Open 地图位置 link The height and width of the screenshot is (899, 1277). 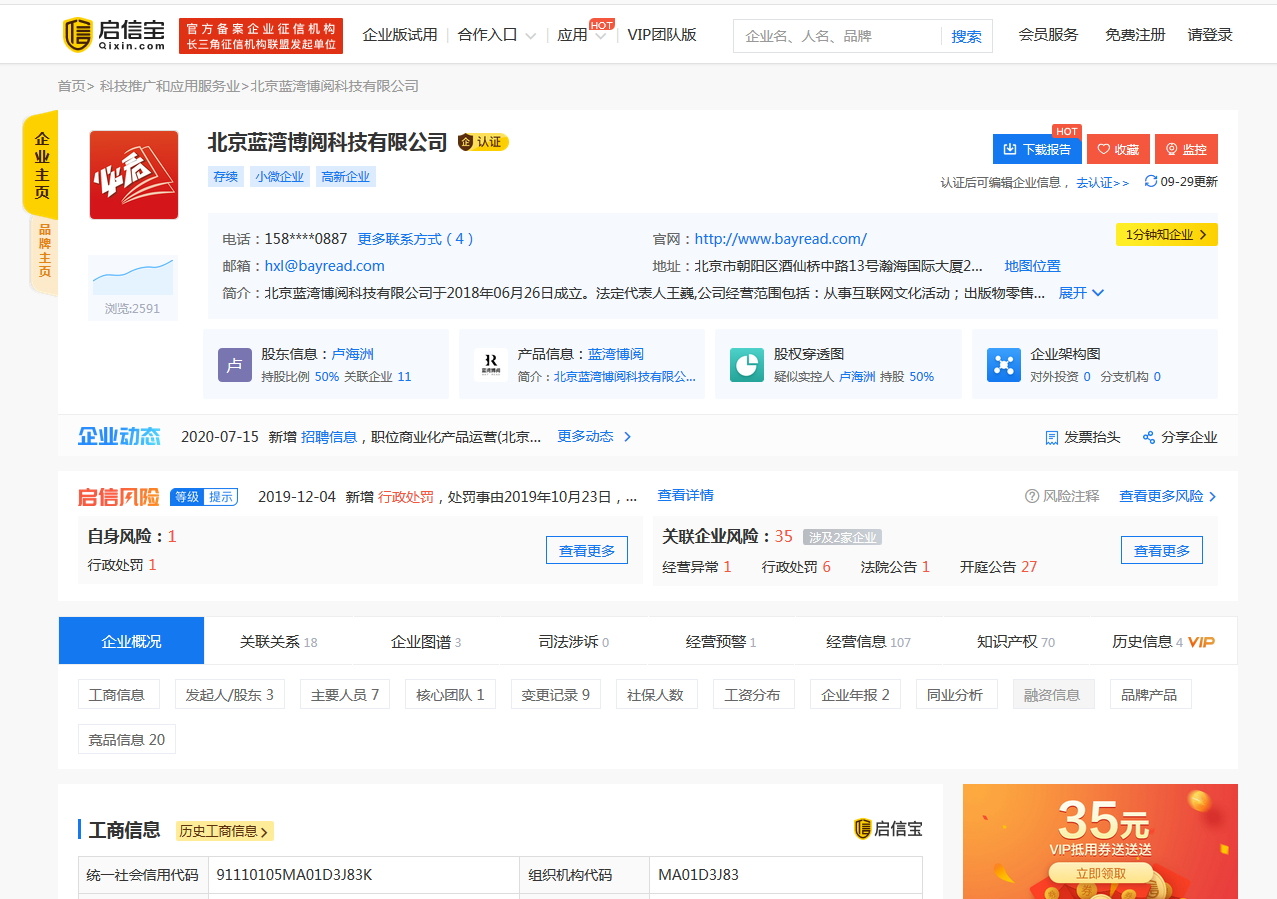point(1033,266)
